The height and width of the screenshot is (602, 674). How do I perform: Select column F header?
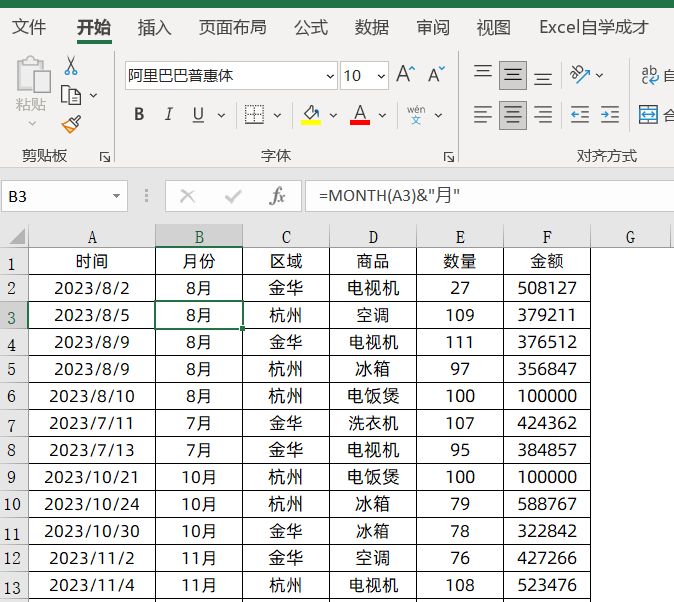[547, 236]
